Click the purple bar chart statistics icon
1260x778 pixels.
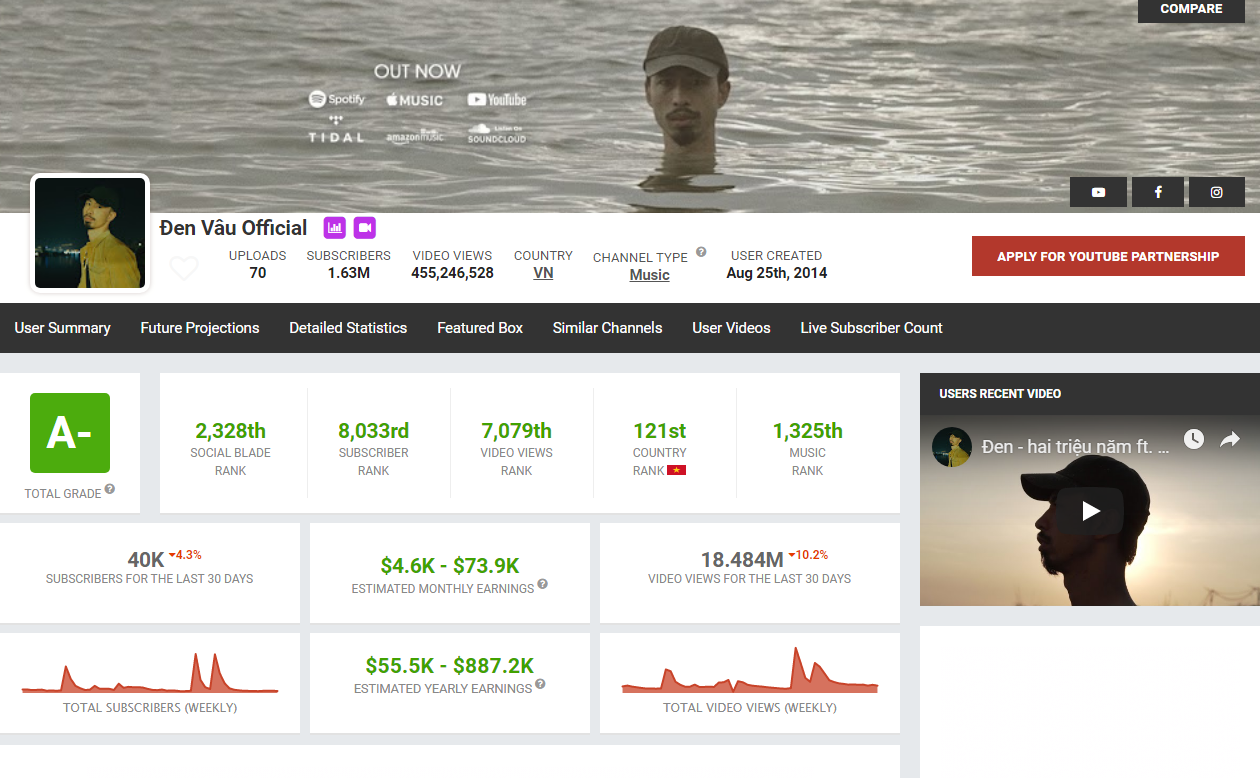[335, 227]
